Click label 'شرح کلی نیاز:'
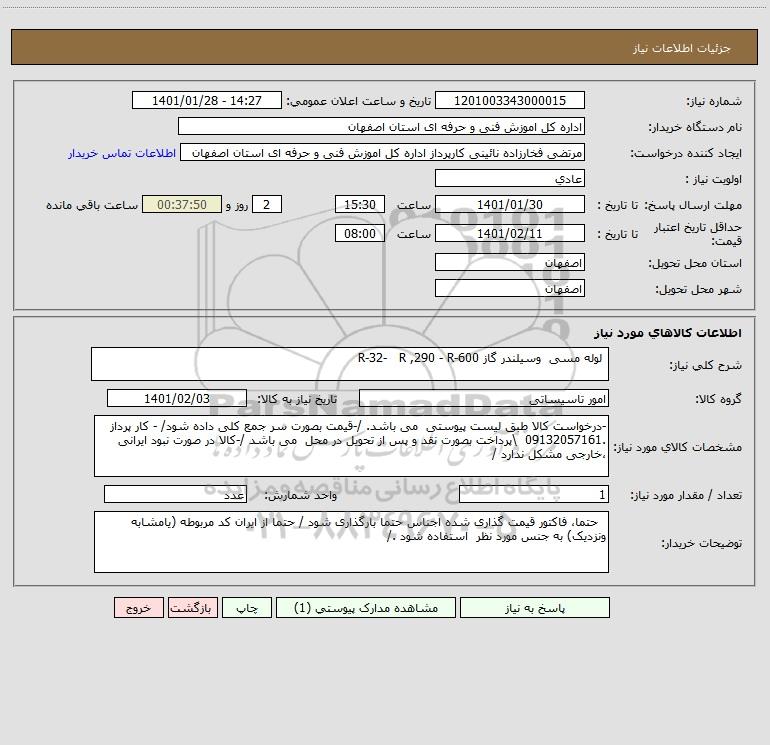The width and height of the screenshot is (770, 745). coord(706,365)
